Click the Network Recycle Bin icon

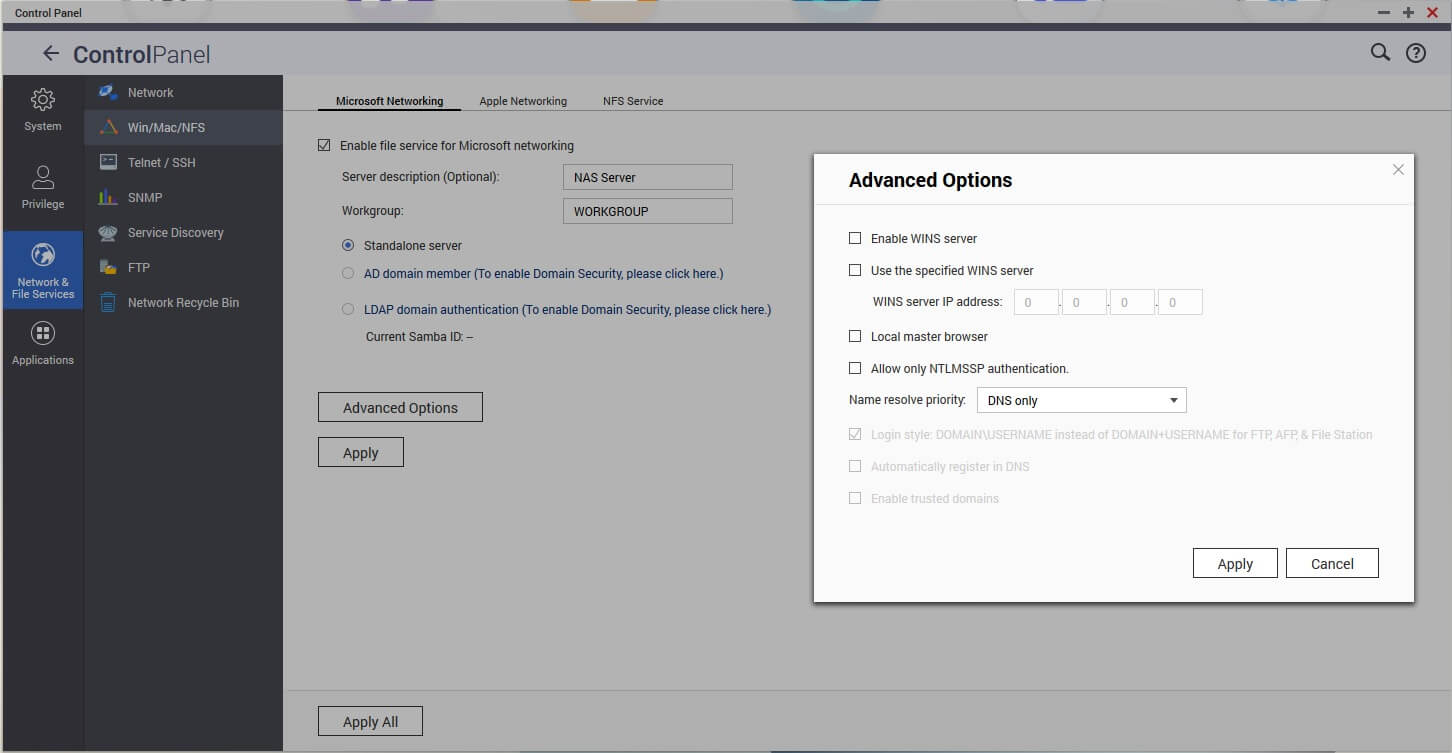108,302
